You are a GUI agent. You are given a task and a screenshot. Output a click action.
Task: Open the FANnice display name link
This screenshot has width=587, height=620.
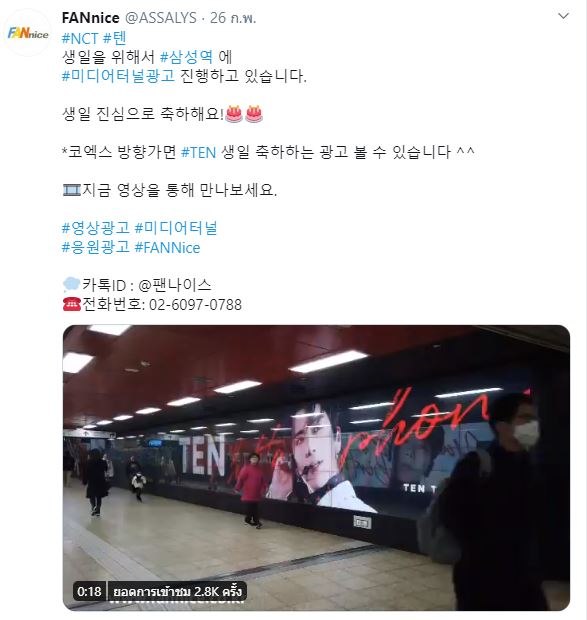[91, 18]
